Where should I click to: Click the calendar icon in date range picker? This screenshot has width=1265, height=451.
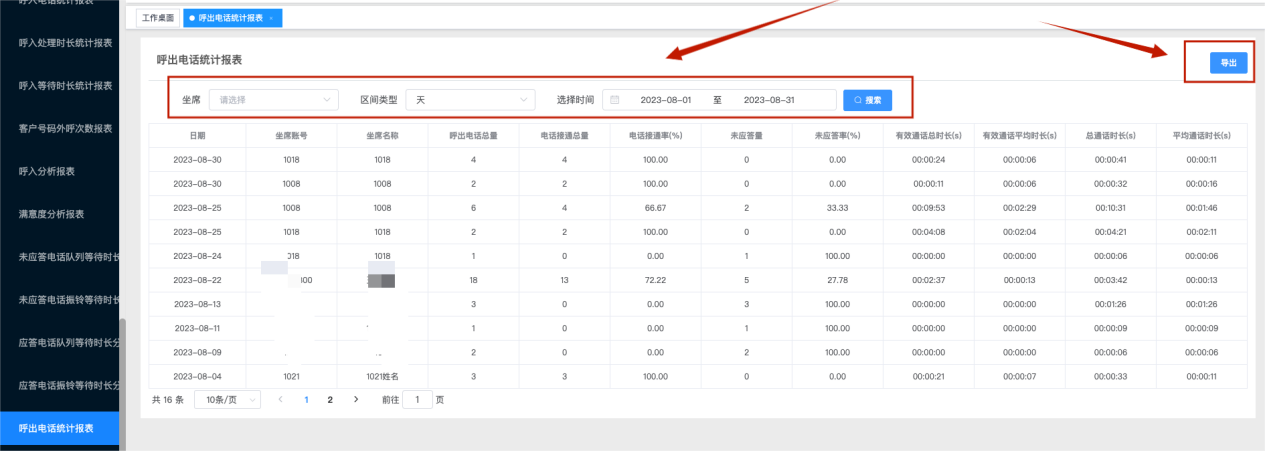pyautogui.click(x=614, y=100)
